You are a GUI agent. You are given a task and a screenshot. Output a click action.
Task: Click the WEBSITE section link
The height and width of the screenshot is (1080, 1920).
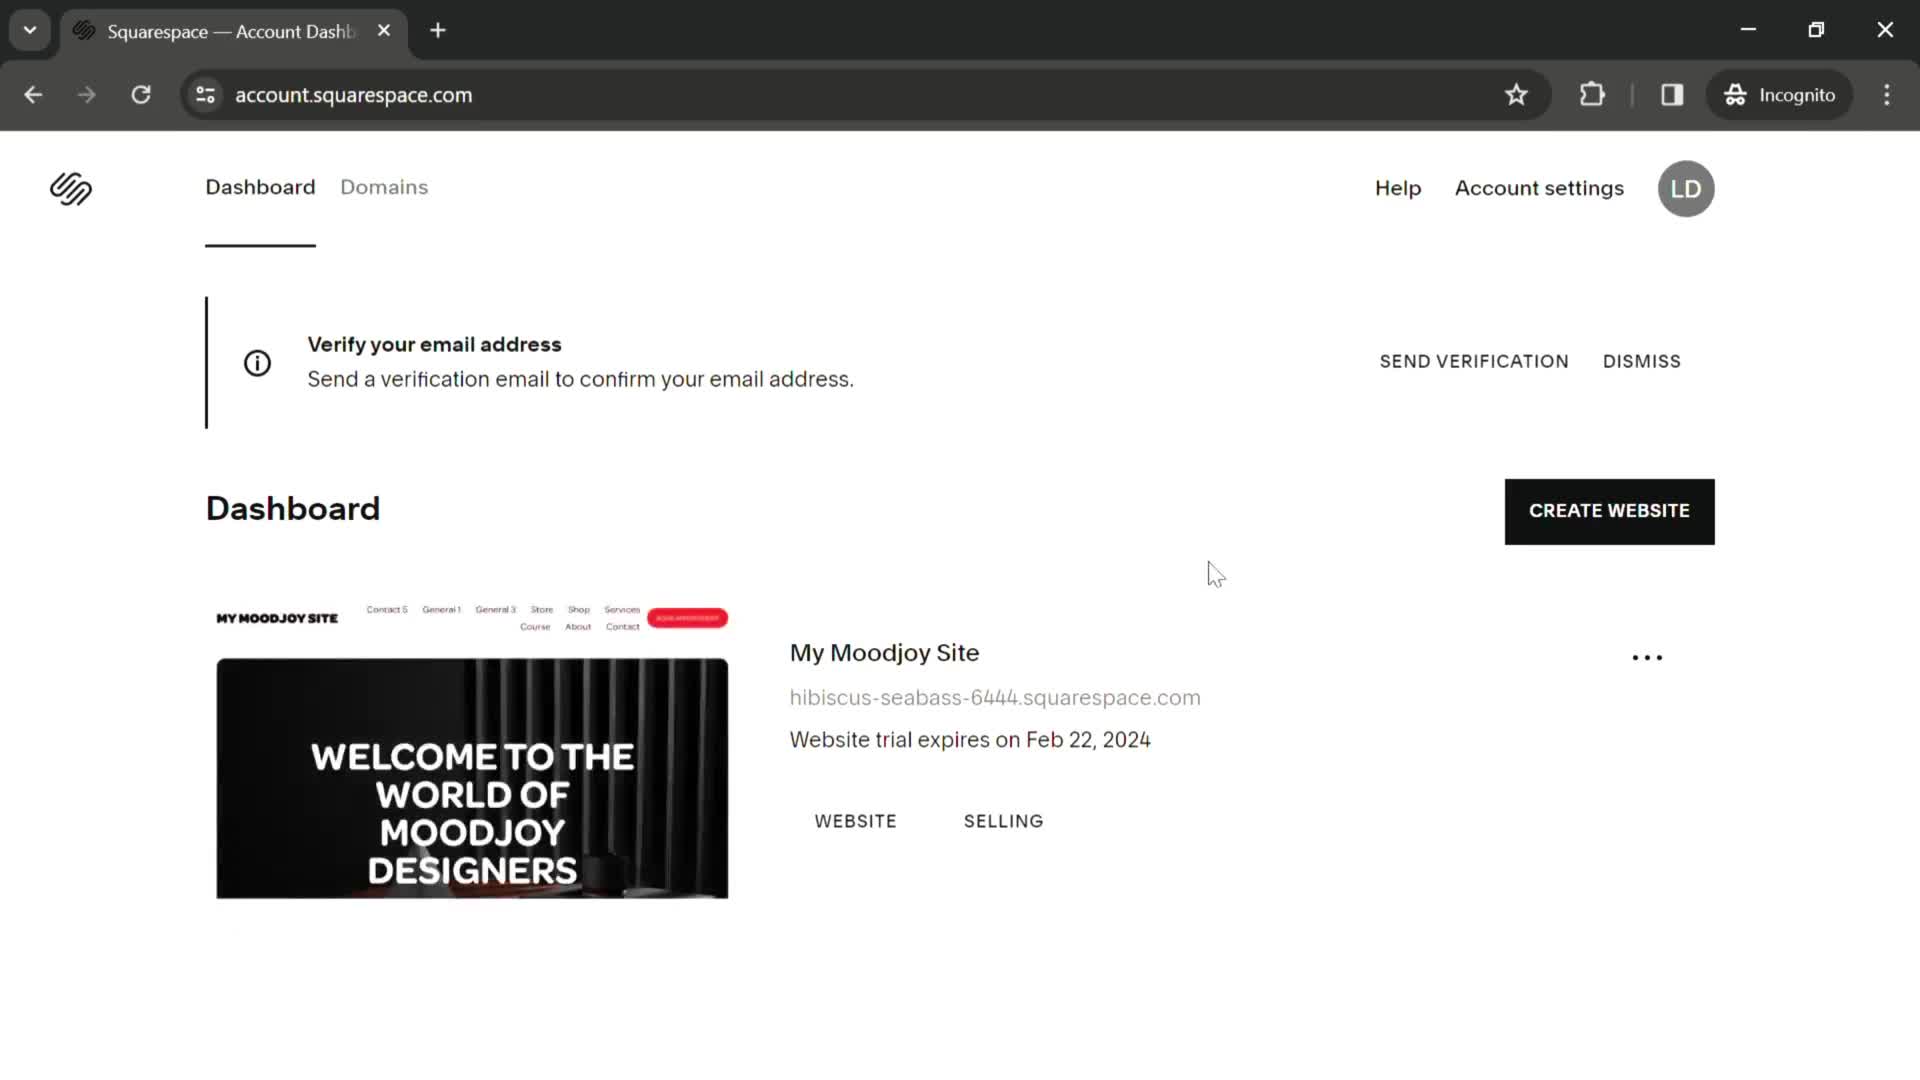856,820
